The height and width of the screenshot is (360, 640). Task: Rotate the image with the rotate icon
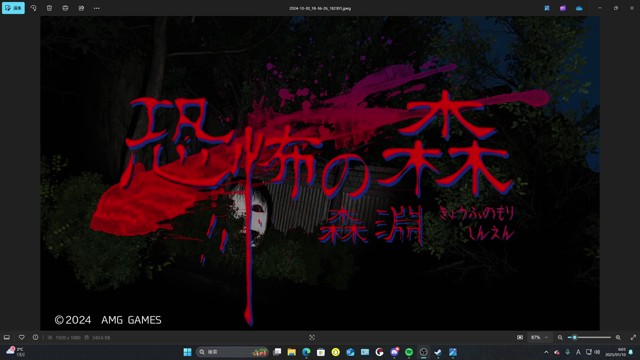(x=33, y=8)
